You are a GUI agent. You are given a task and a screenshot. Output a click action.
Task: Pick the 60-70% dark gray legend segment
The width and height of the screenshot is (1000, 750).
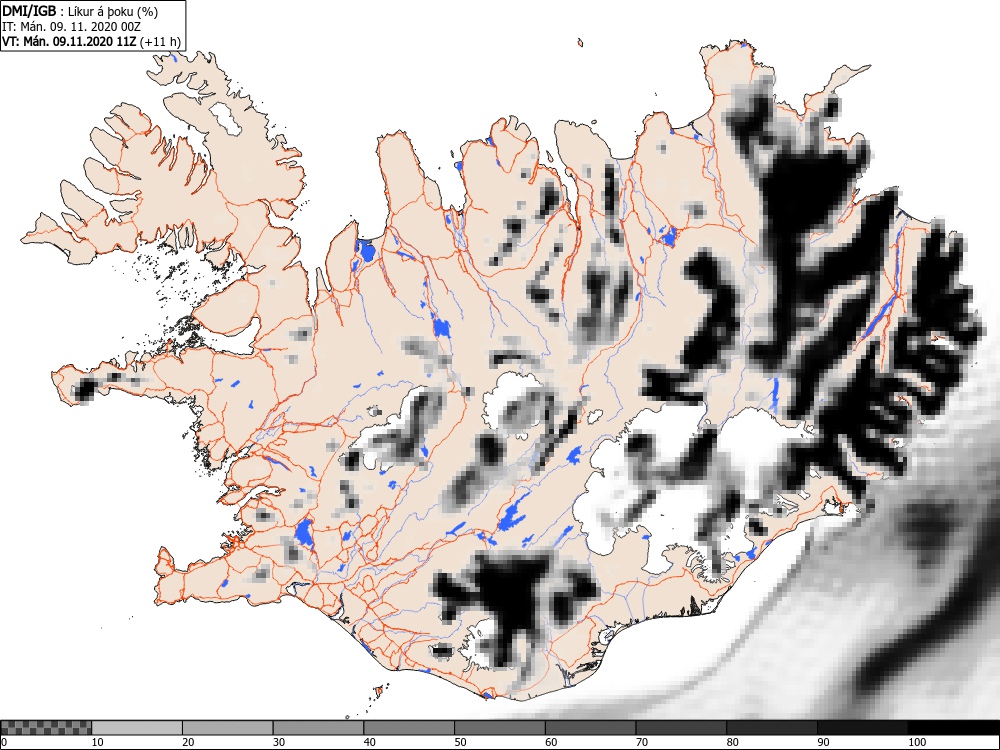(x=591, y=728)
